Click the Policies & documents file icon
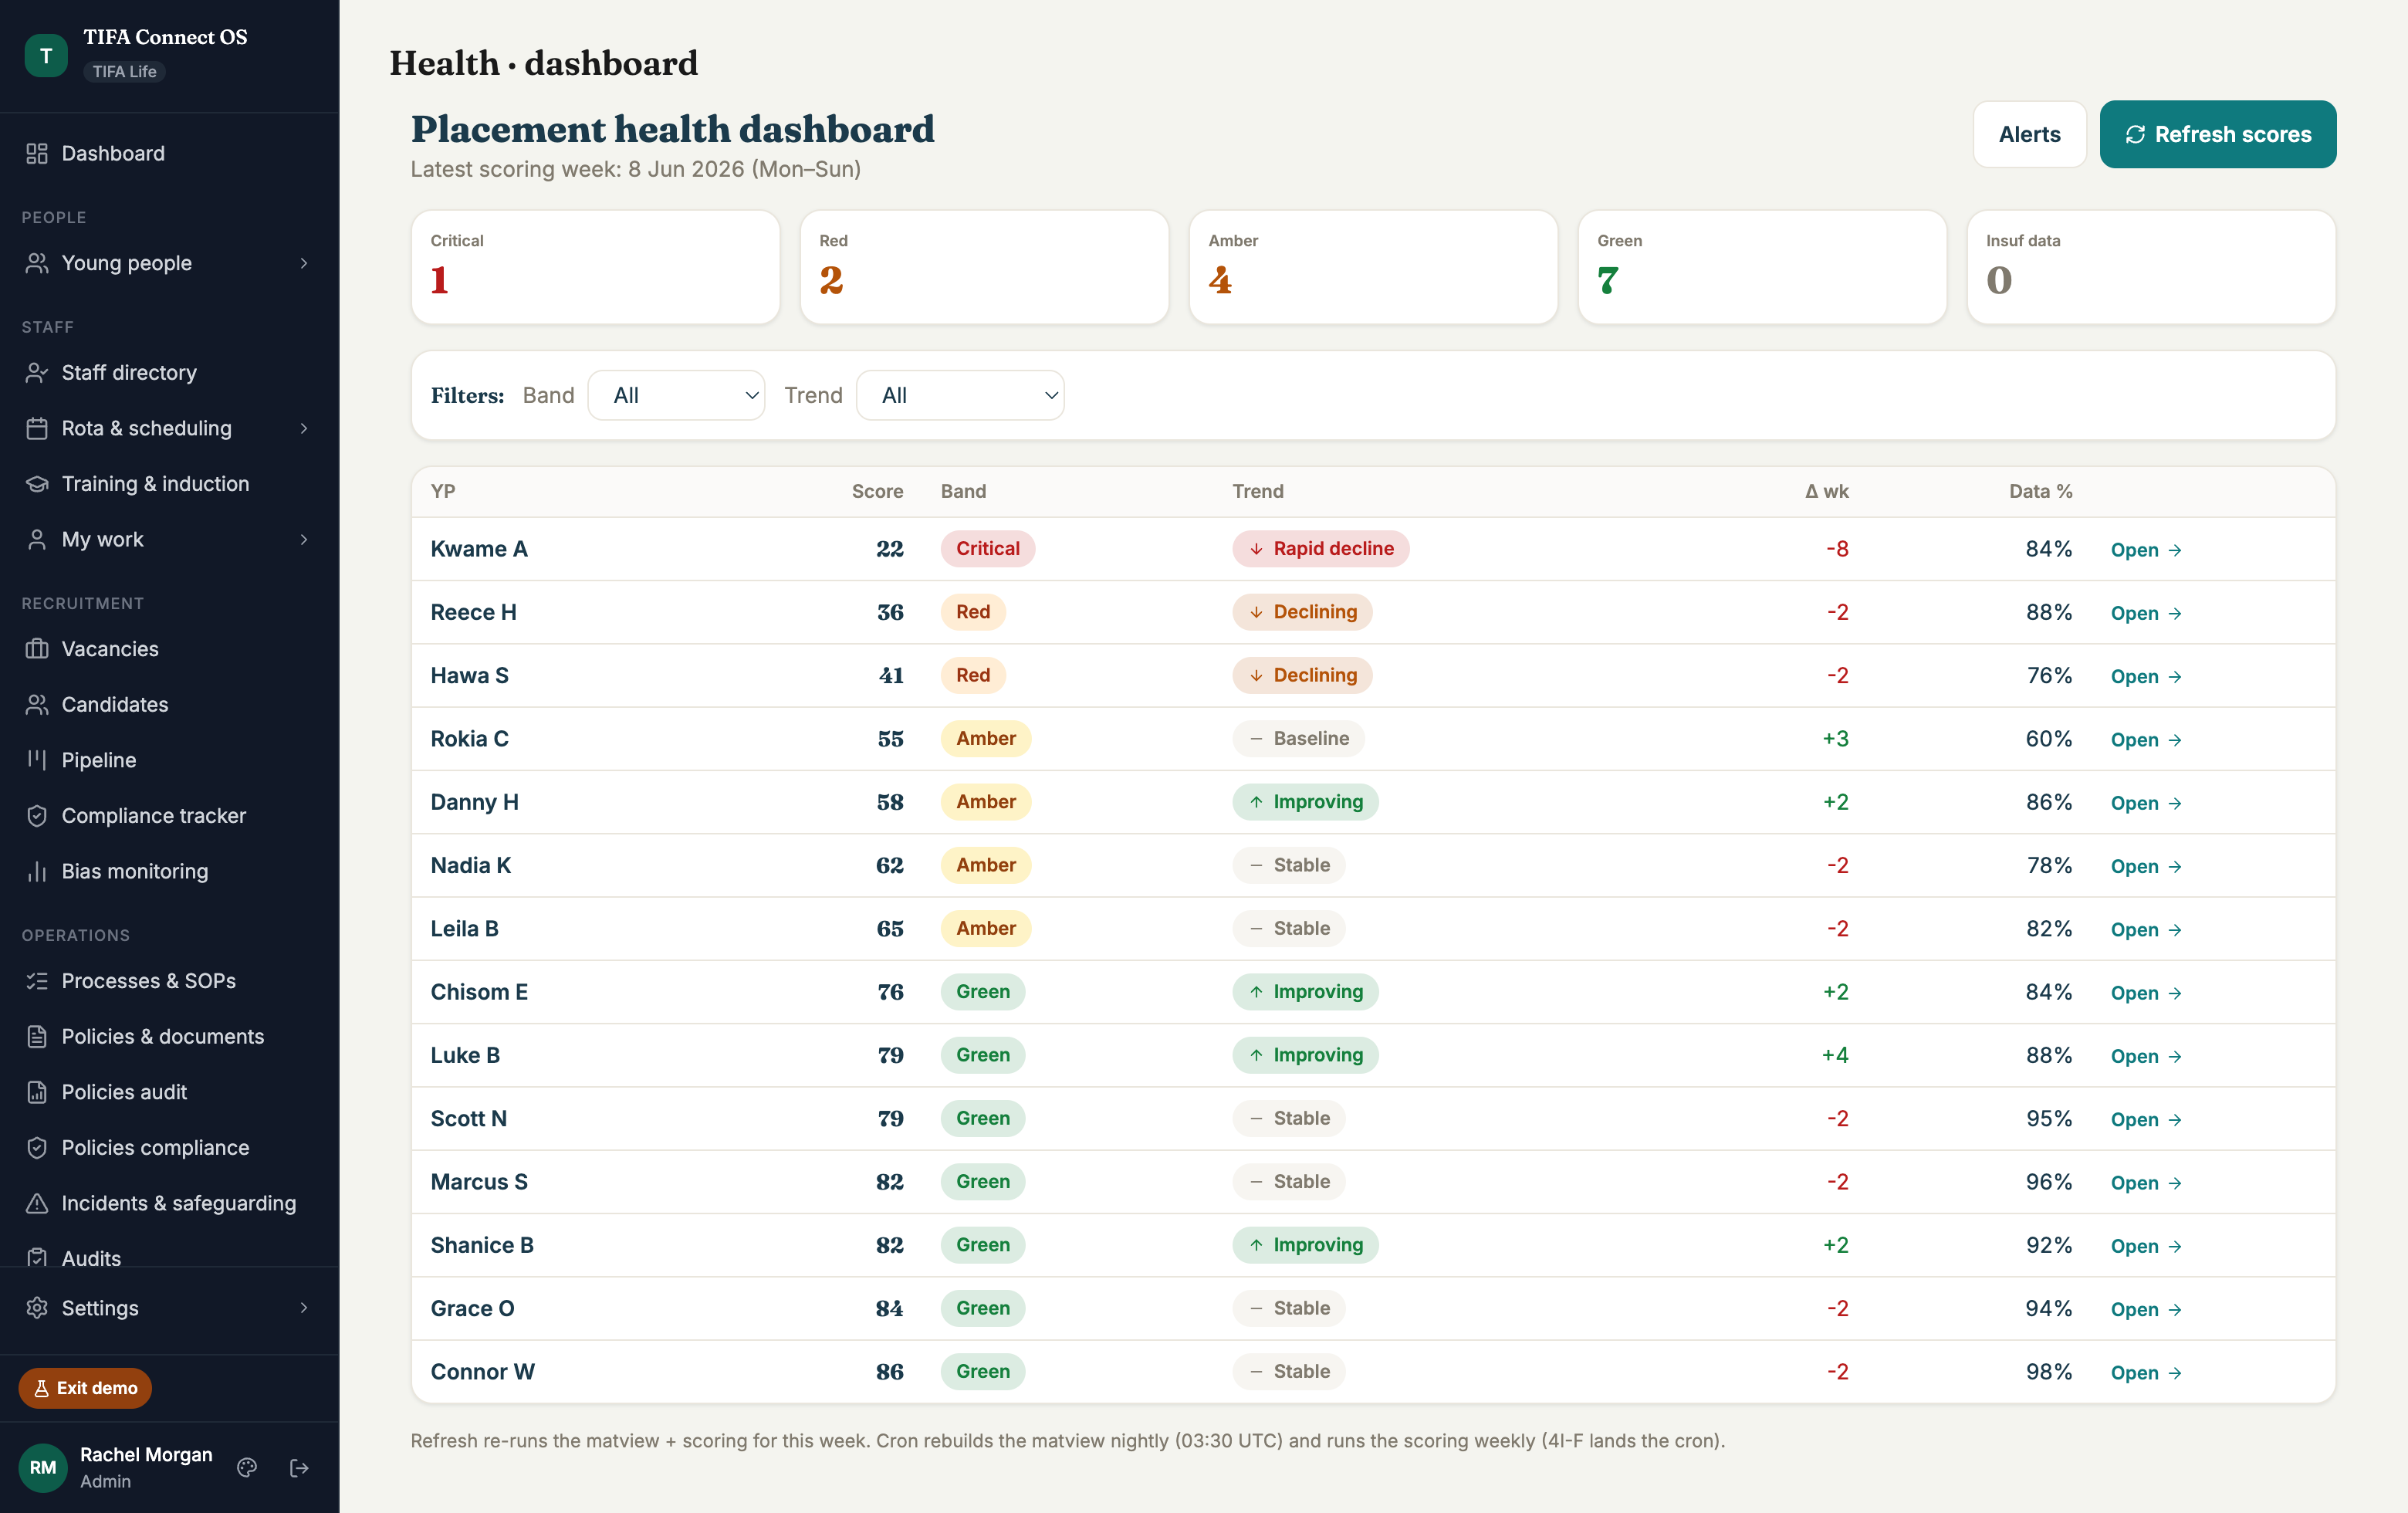The width and height of the screenshot is (2408, 1513). click(x=37, y=1037)
